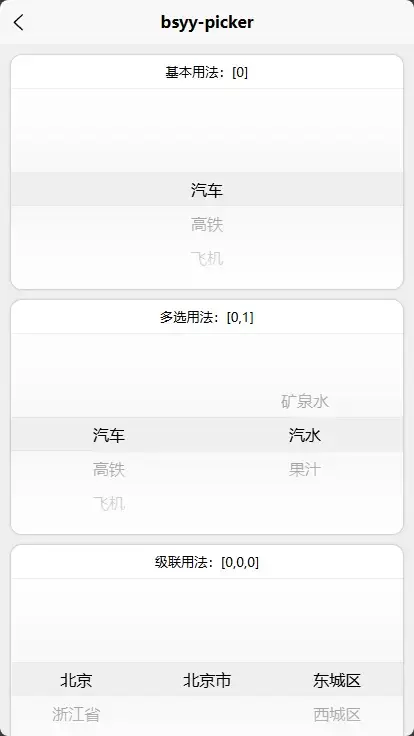Pick 东城区 in the district column
This screenshot has height=736, width=414.
[337, 680]
